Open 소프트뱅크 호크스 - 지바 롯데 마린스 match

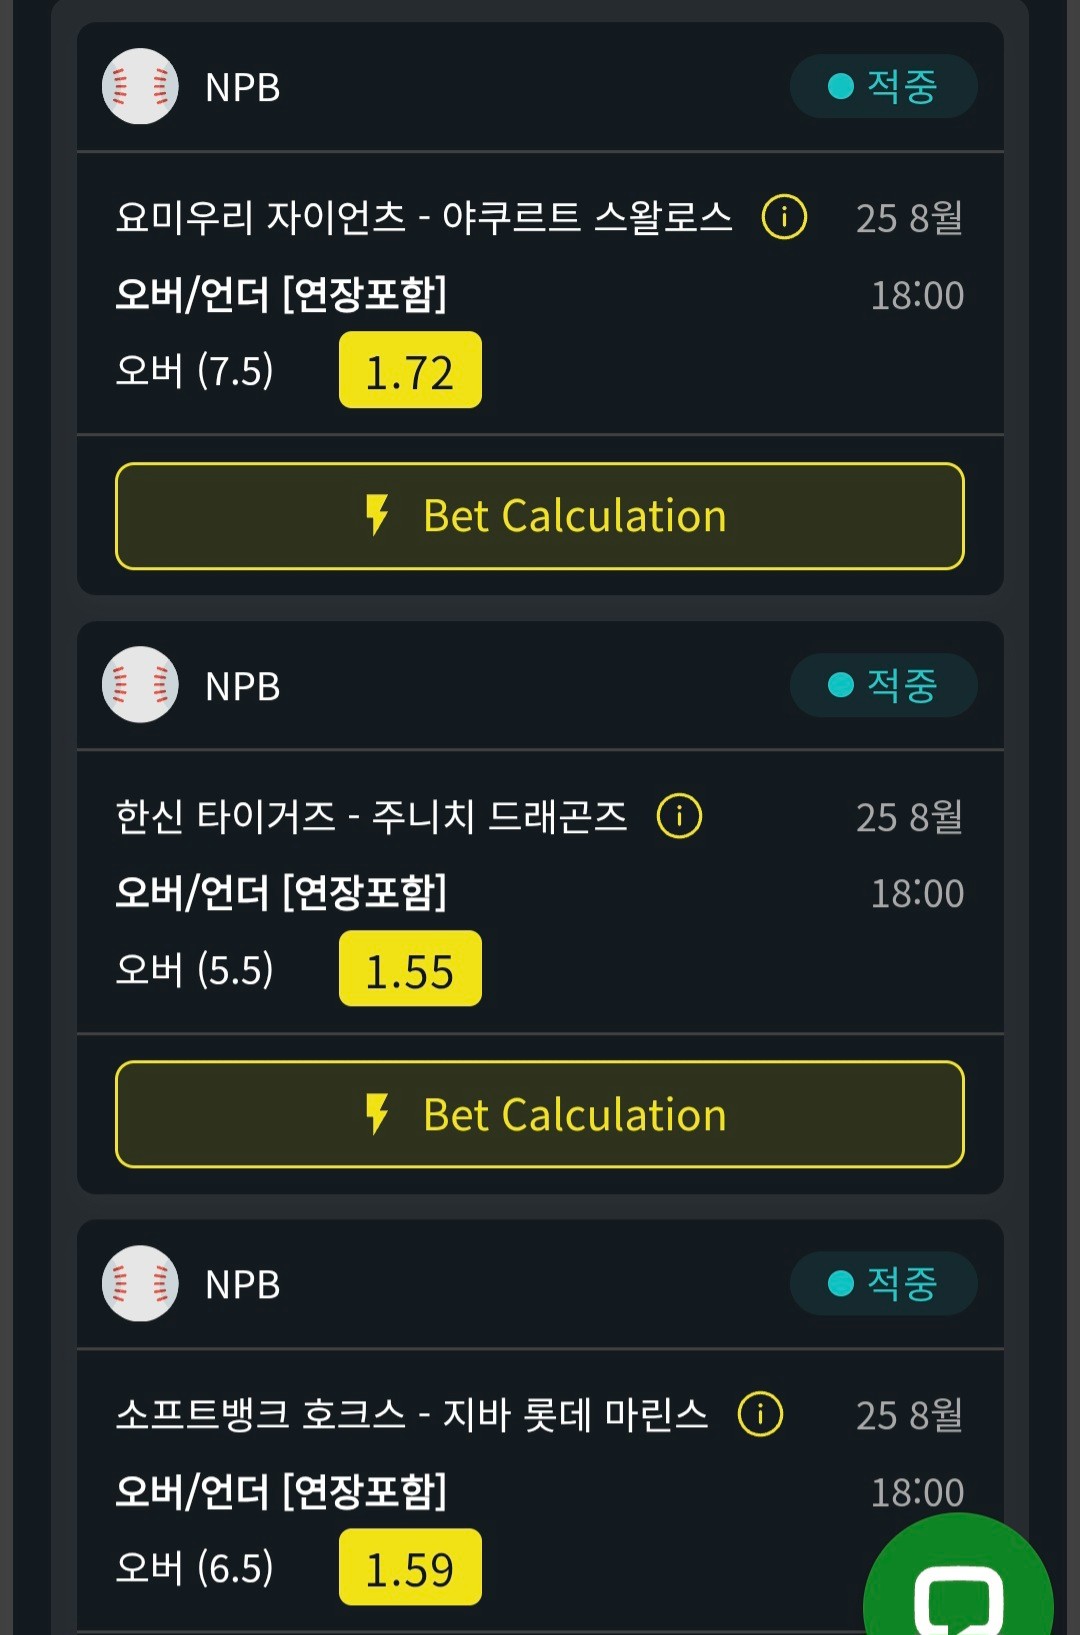tap(412, 1414)
